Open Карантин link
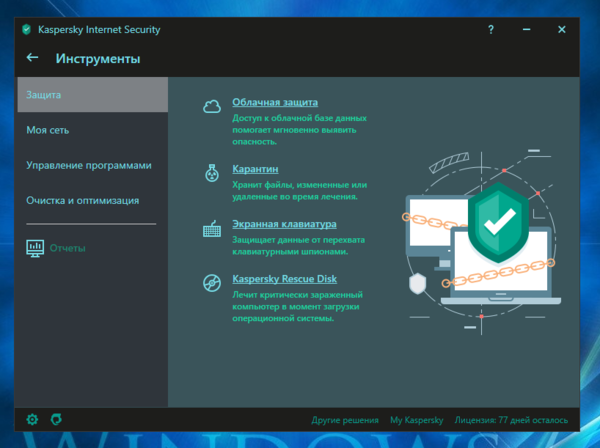Screen dimensions: 600x448 255,169
